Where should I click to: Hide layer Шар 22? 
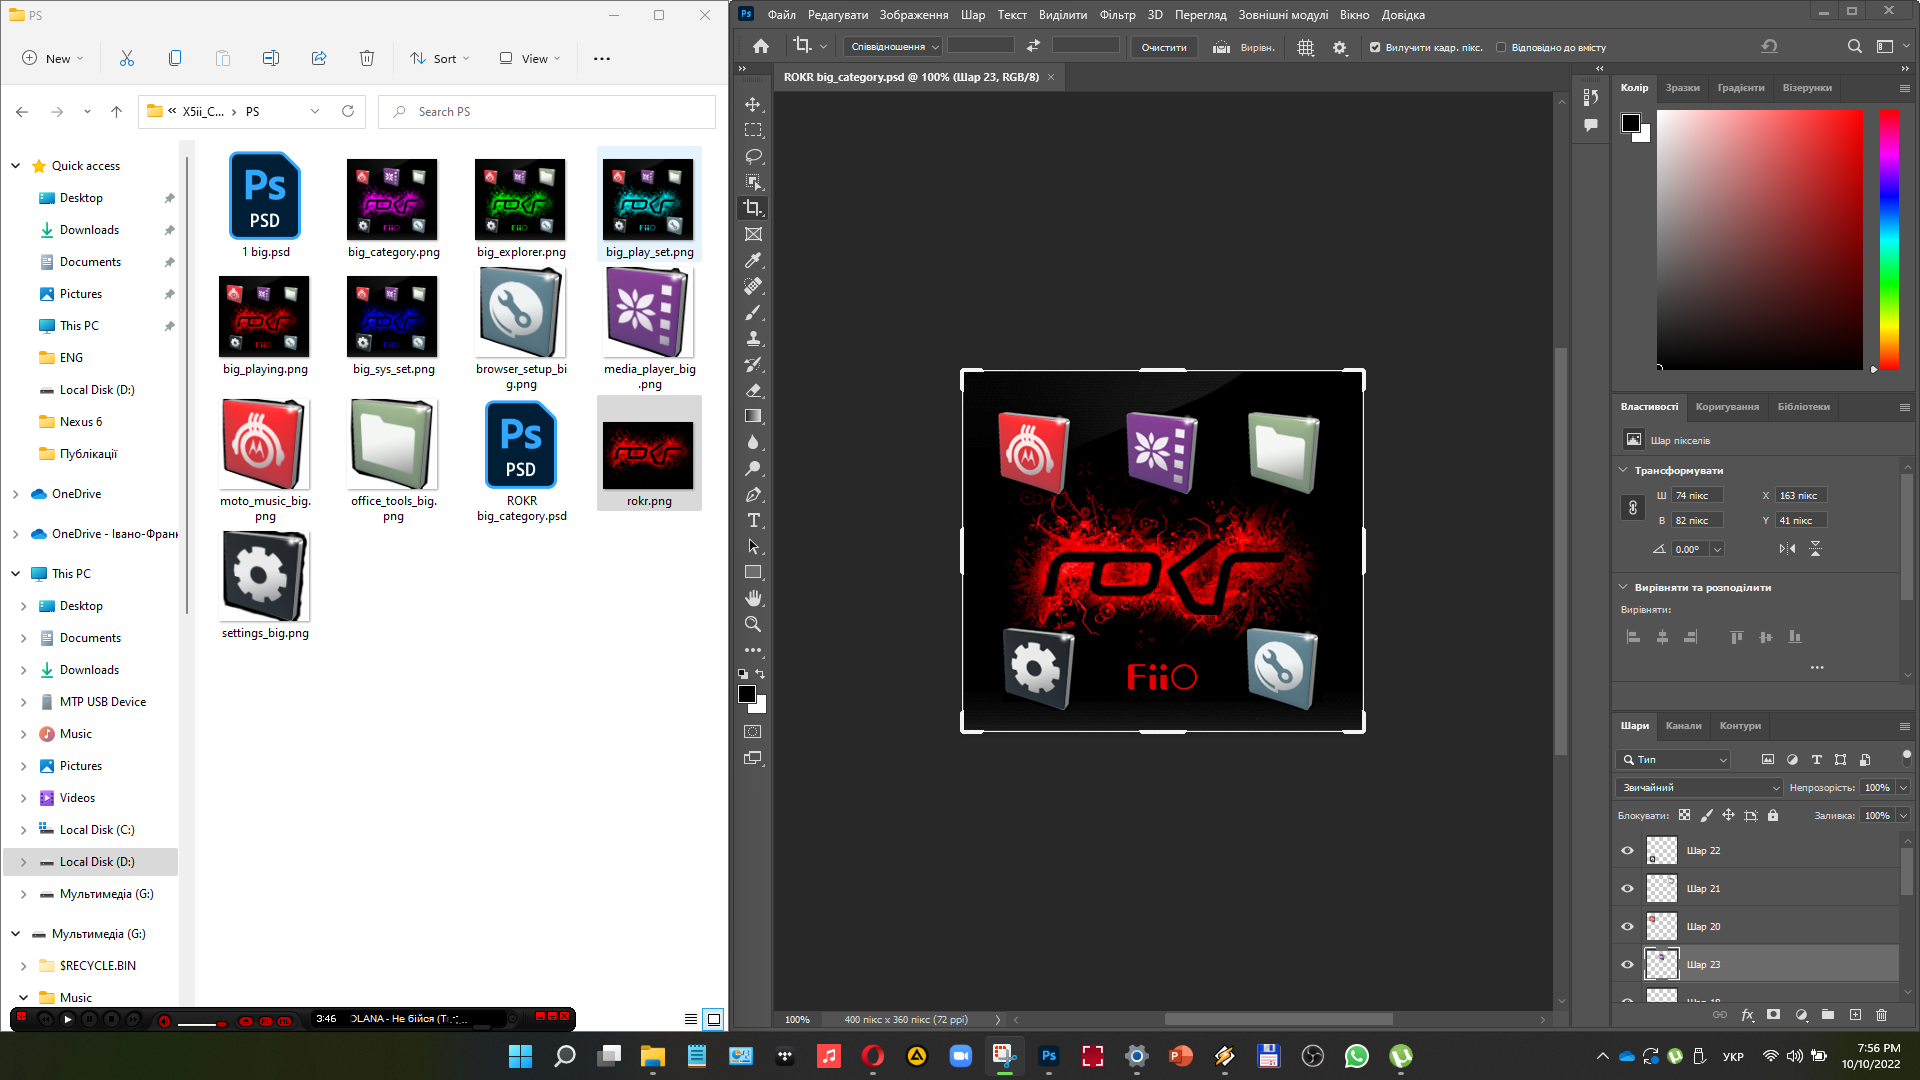click(x=1627, y=851)
